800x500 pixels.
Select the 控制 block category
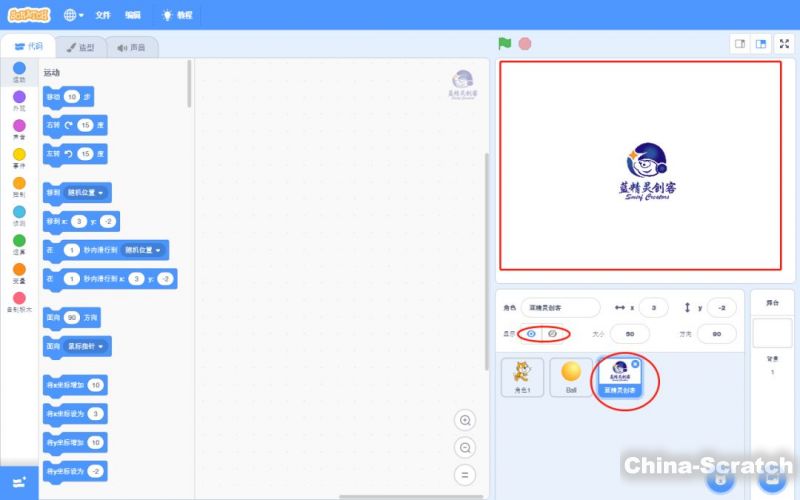pyautogui.click(x=19, y=187)
